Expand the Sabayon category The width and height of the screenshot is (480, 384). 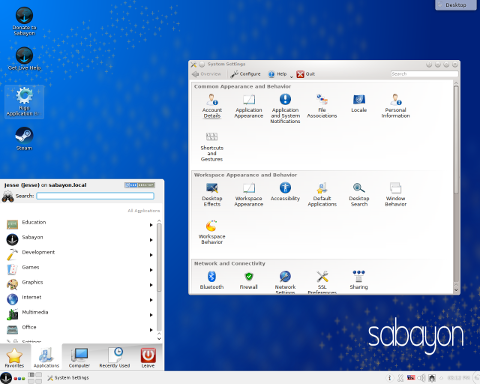(x=80, y=239)
